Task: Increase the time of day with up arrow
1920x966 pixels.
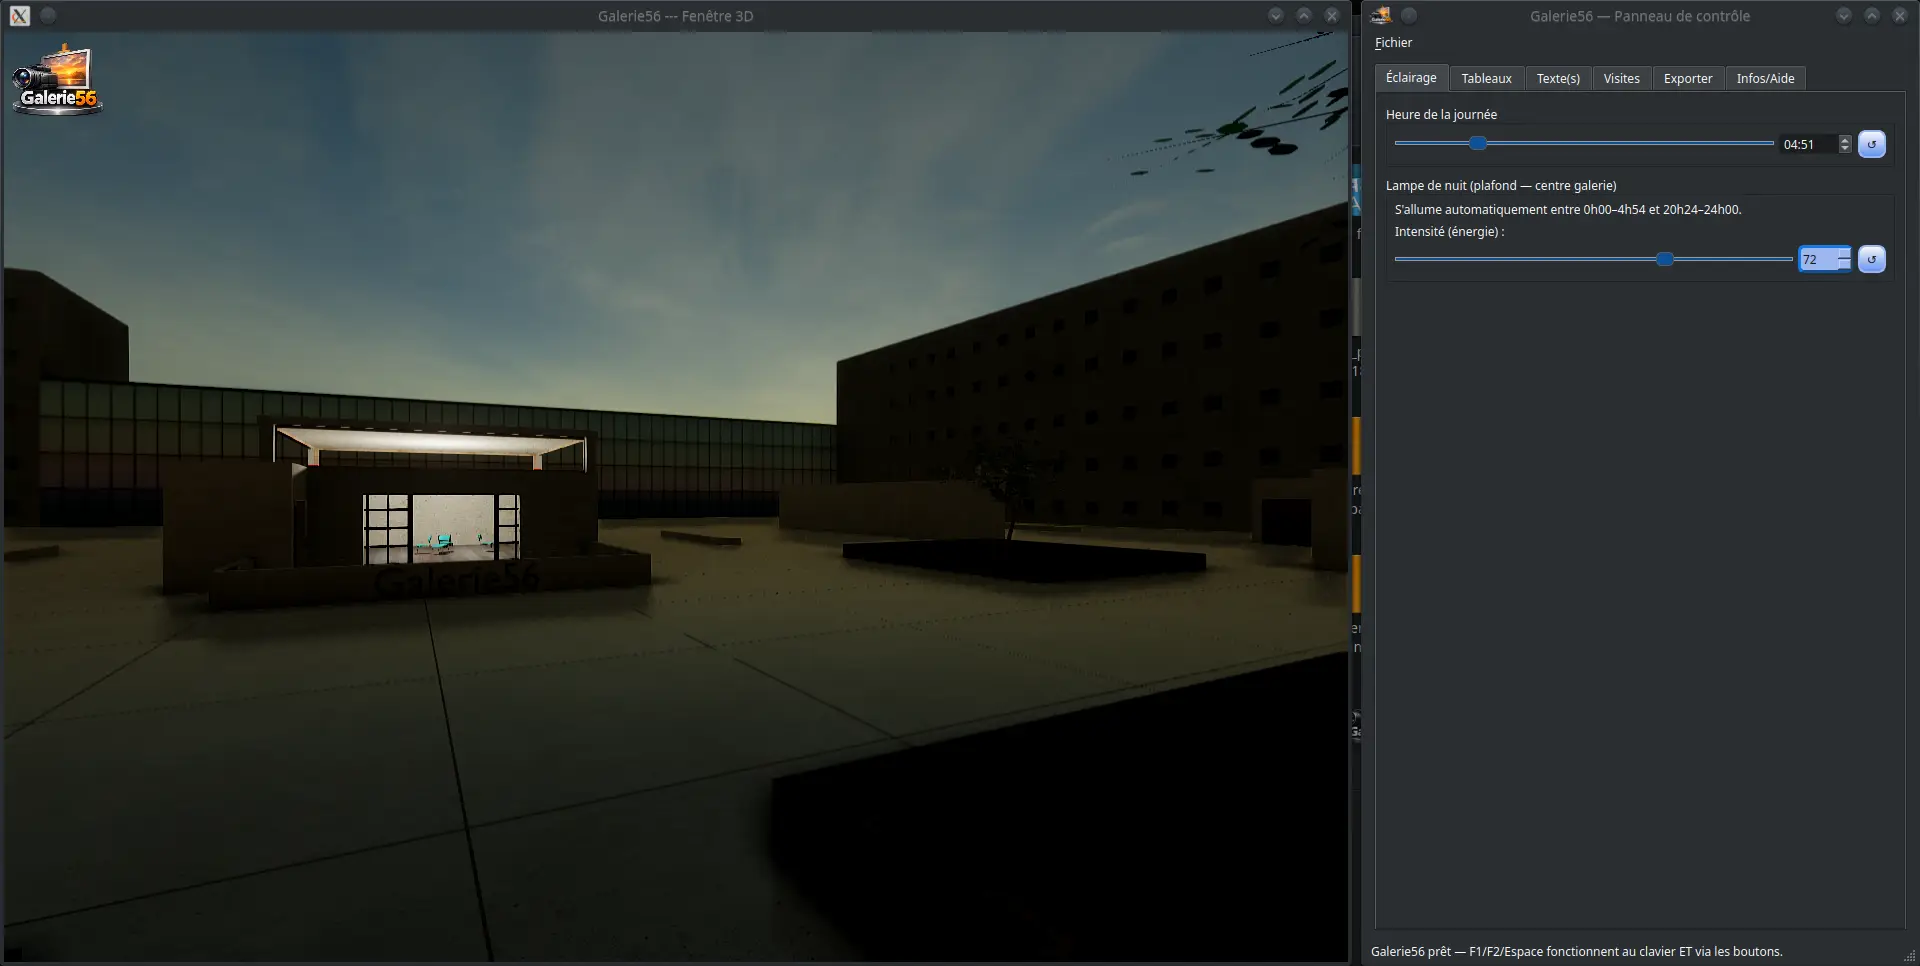Action: tap(1845, 139)
